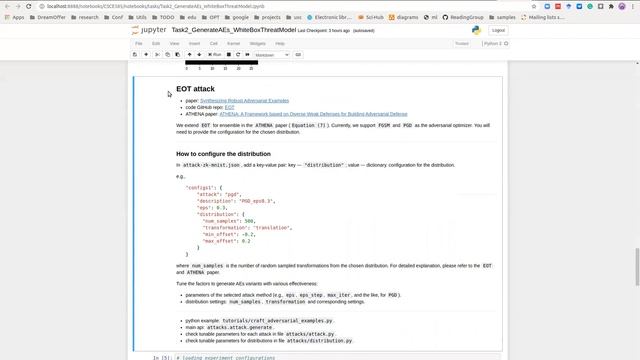Open the Sci-Hub bookmark
The image size is (640, 360).
point(371,18)
